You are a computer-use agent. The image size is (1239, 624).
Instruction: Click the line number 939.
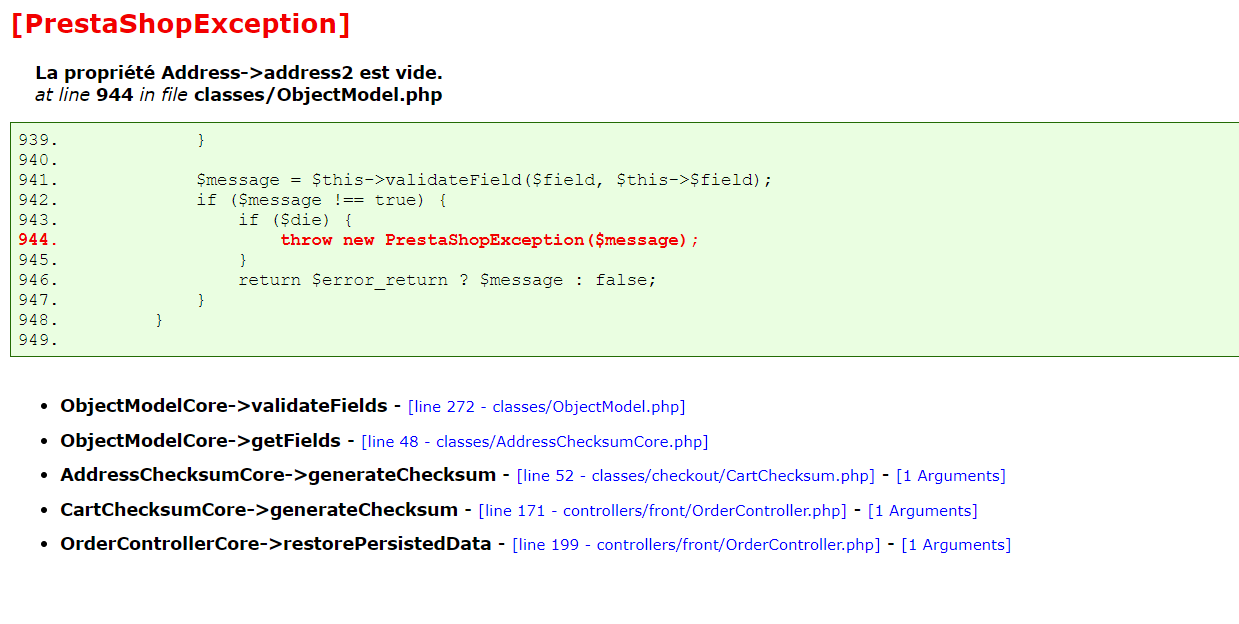38,140
